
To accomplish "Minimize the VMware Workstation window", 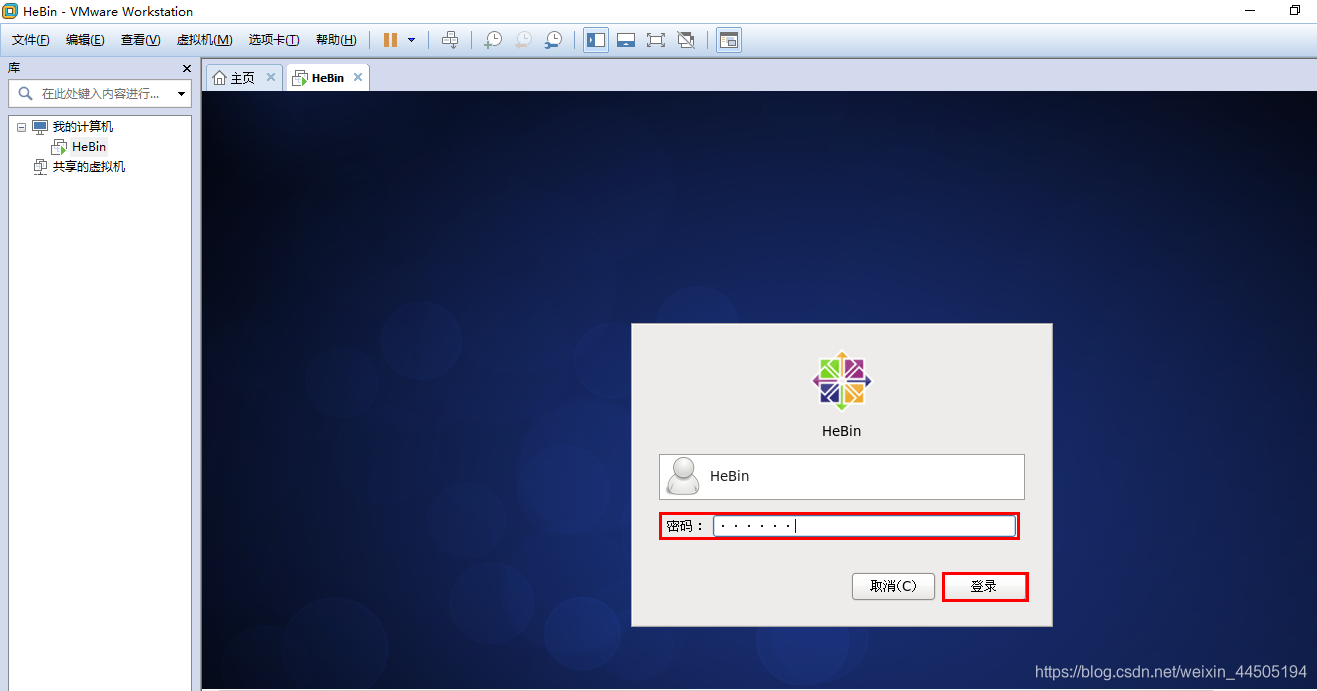I will (1249, 11).
